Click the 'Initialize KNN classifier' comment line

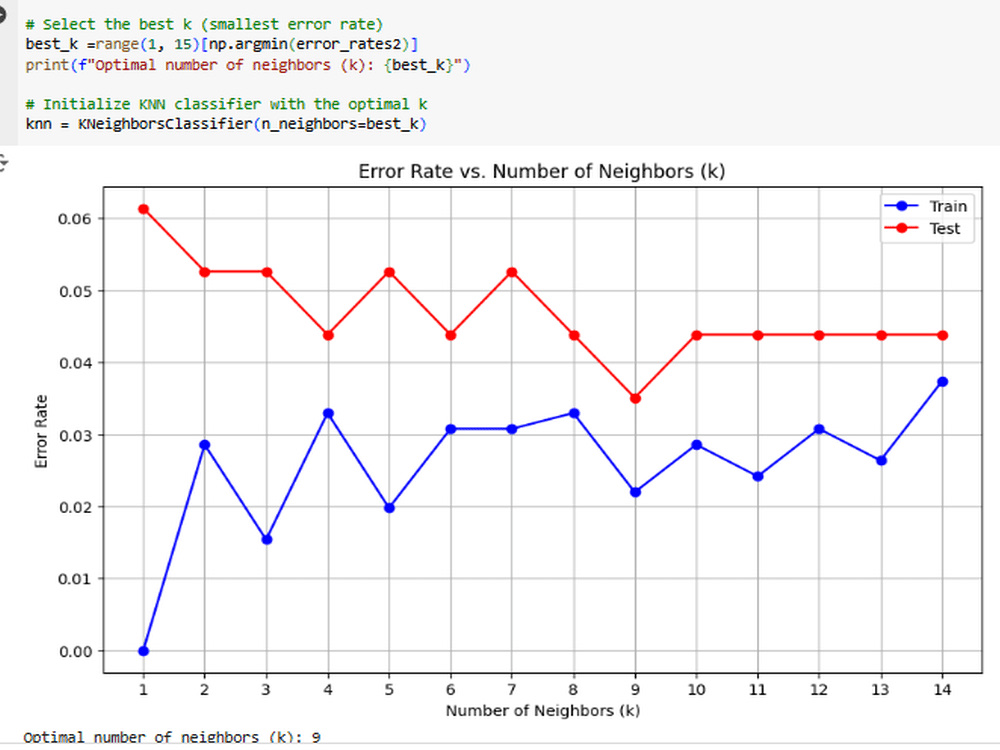(226, 104)
